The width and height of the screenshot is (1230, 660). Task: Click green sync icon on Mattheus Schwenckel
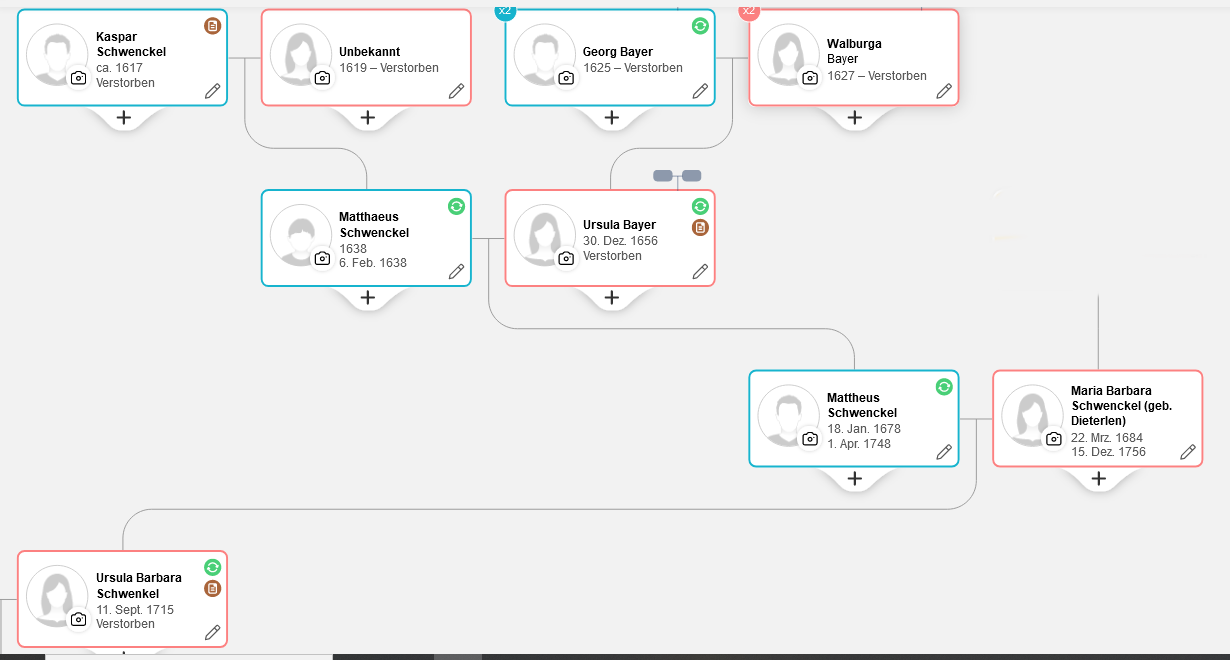[x=943, y=387]
